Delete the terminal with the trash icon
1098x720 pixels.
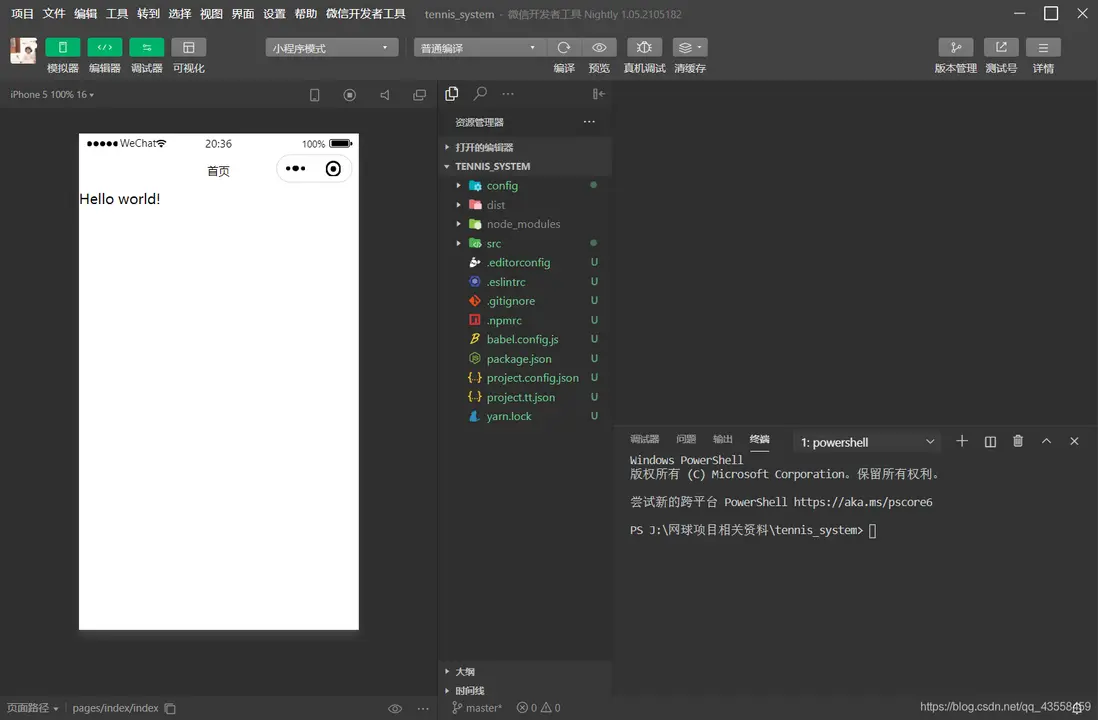(1018, 441)
